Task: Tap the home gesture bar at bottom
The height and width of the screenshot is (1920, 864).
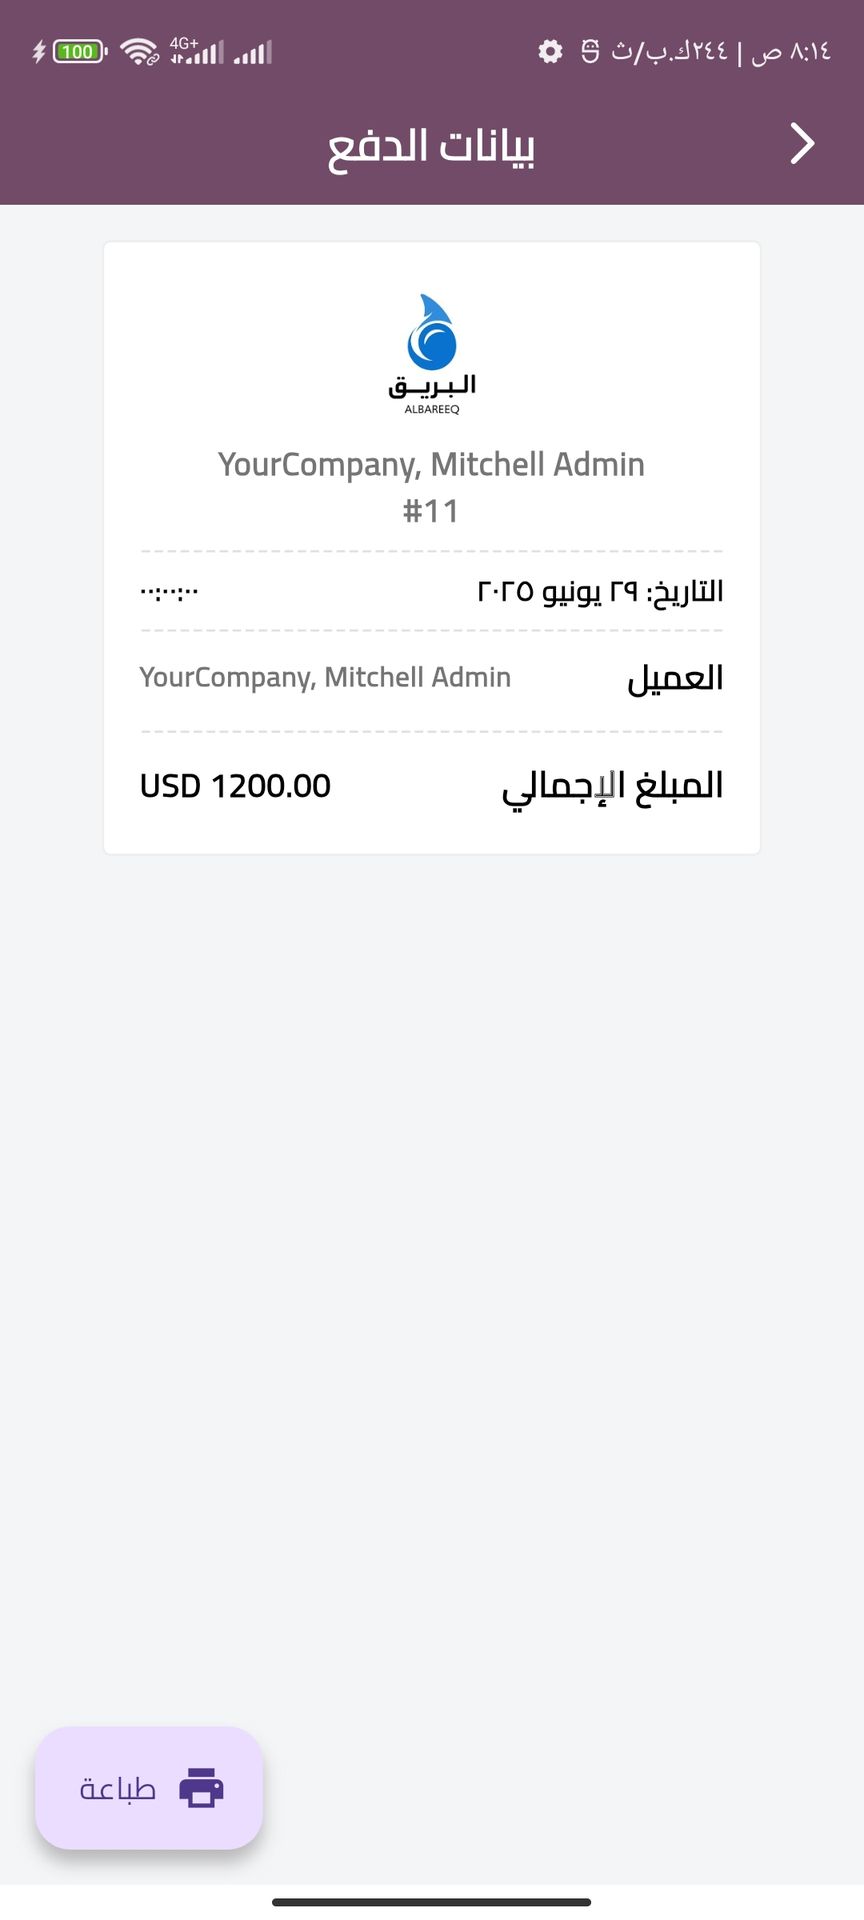Action: coord(432,1902)
